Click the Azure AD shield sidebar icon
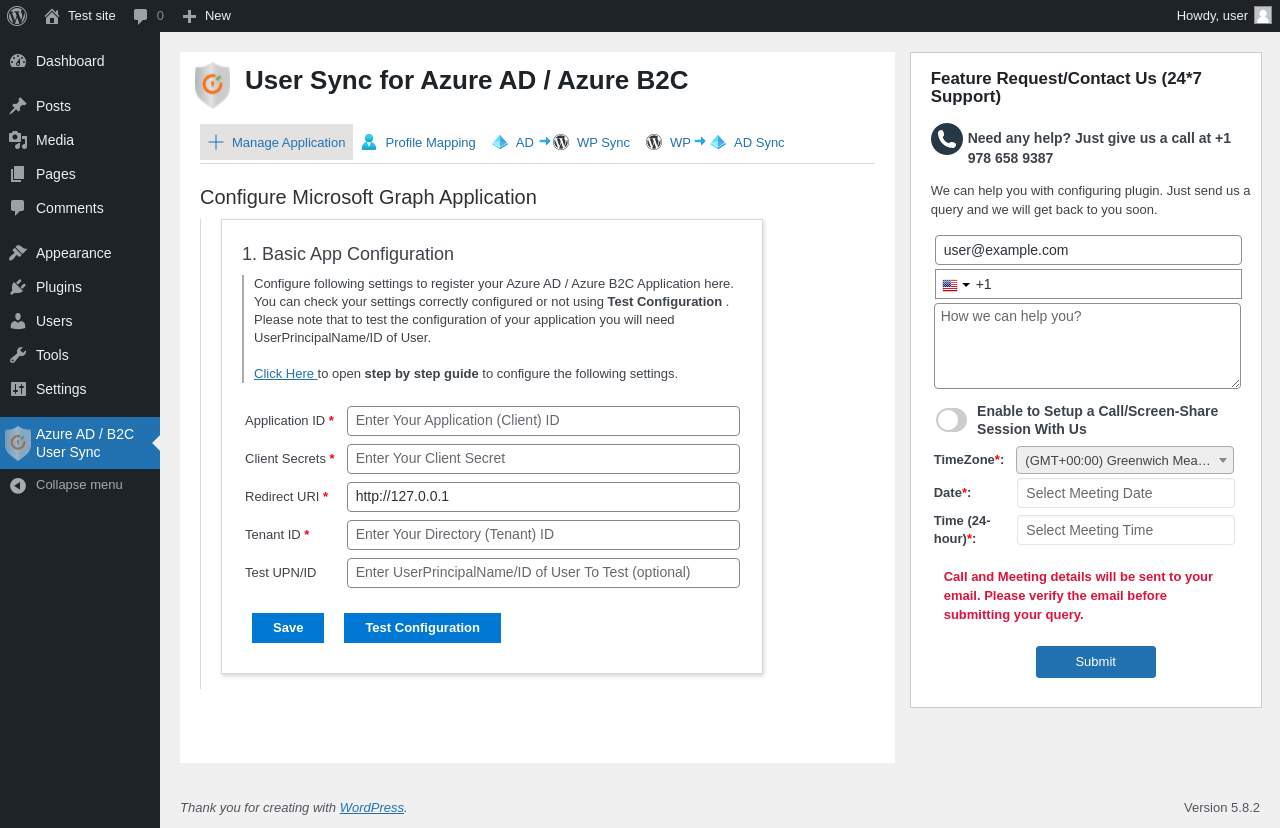 click(18, 443)
